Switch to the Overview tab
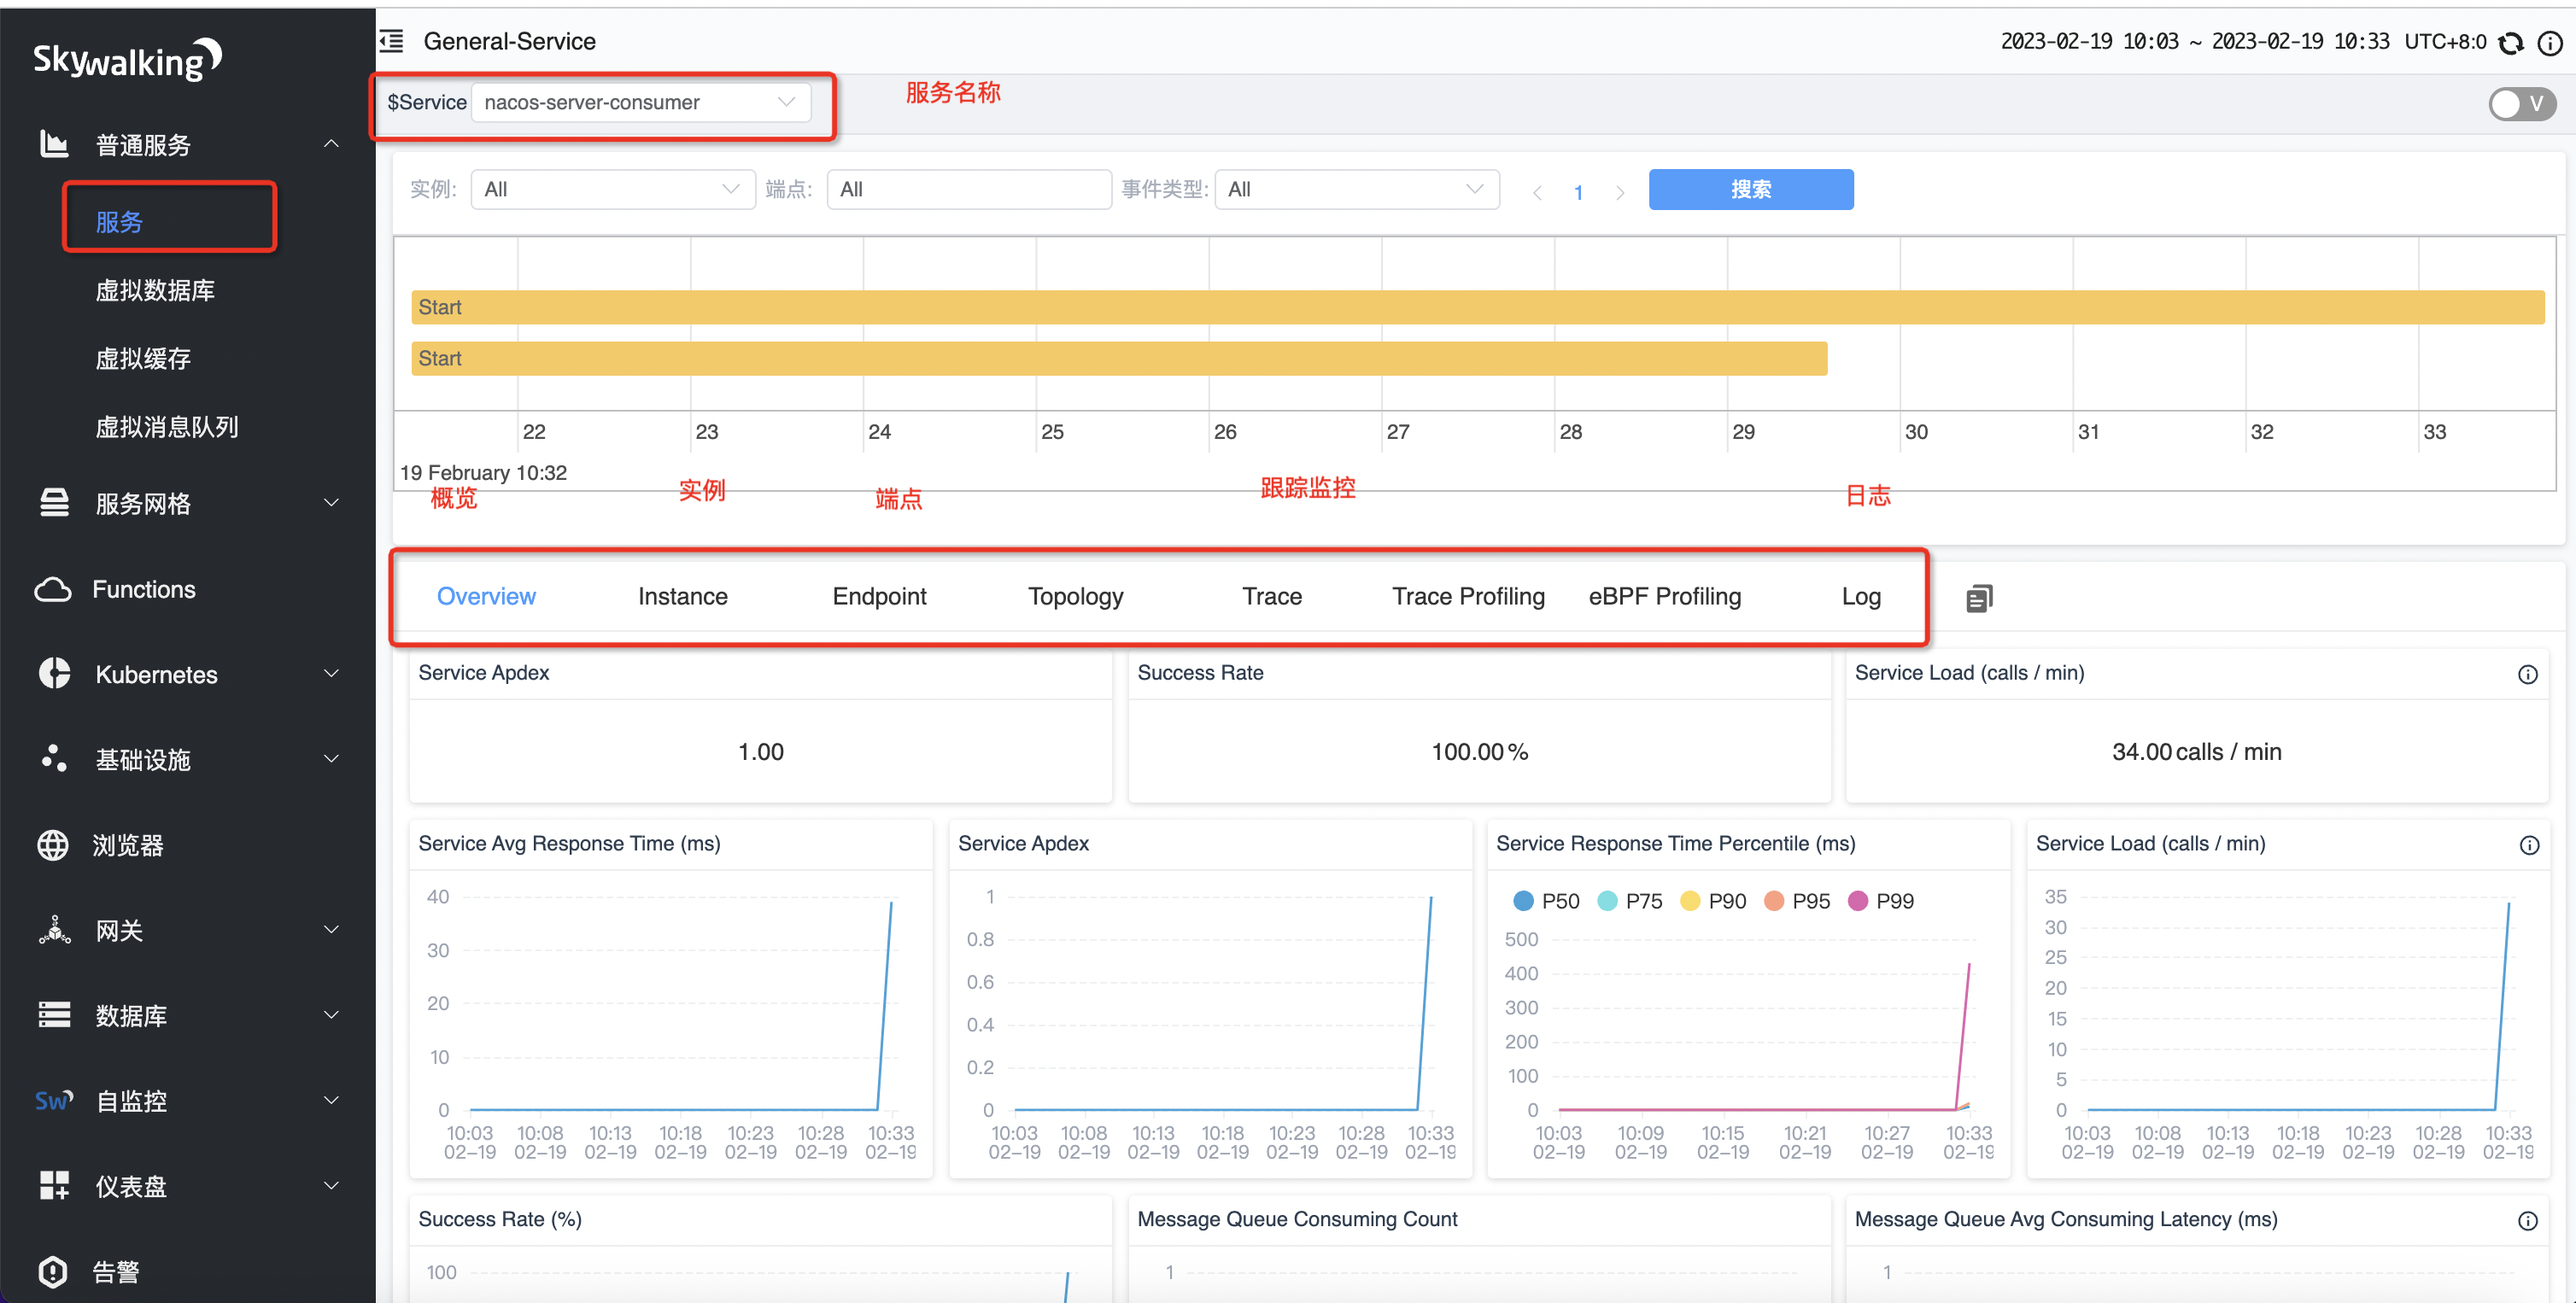Image resolution: width=2576 pixels, height=1303 pixels. (486, 597)
